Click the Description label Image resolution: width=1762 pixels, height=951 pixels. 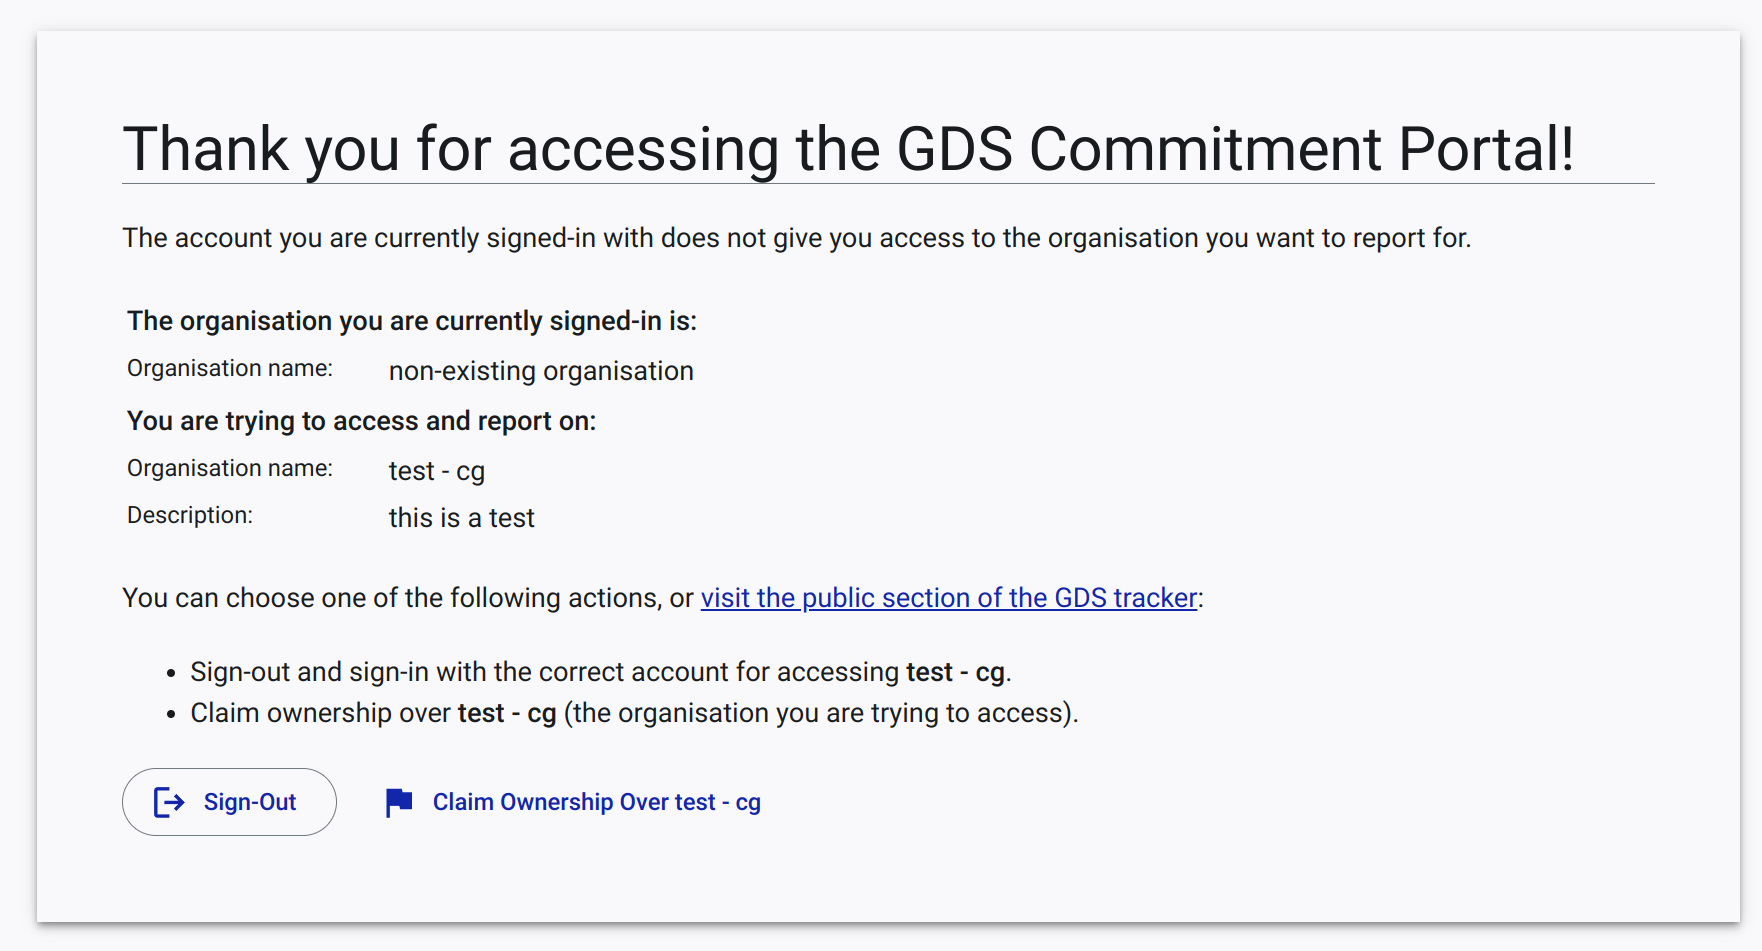click(190, 515)
